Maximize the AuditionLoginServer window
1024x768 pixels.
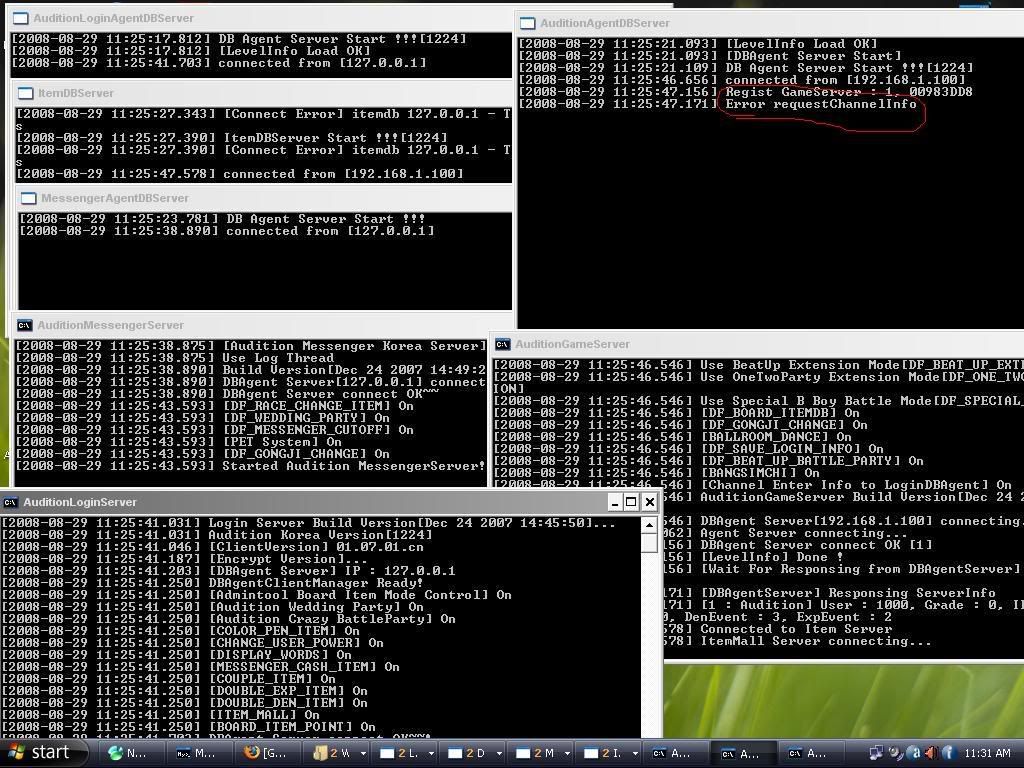(631, 502)
